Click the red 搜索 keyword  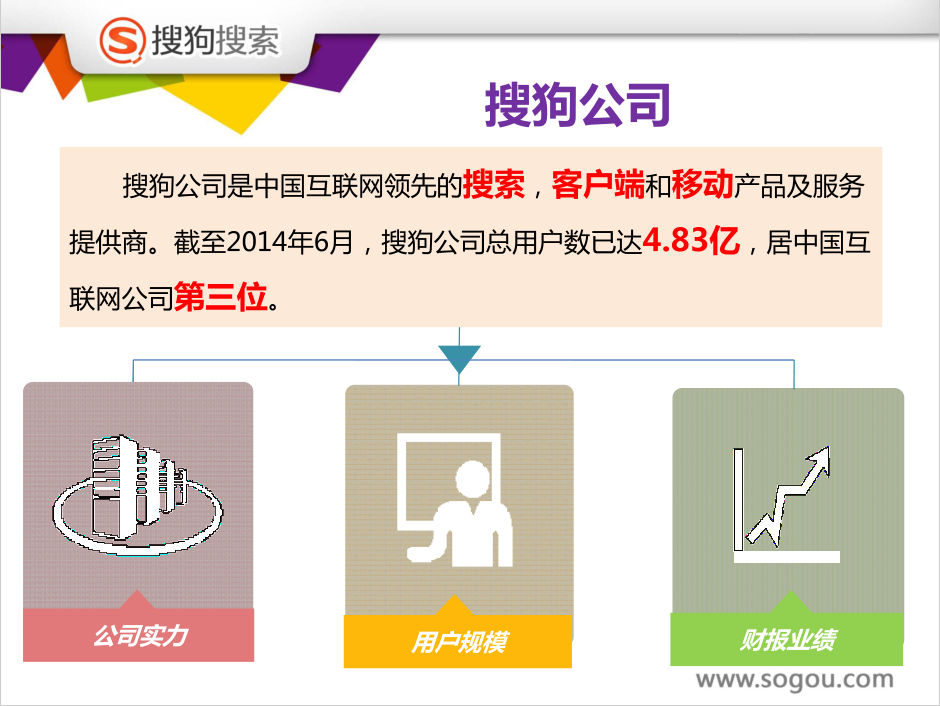click(494, 184)
